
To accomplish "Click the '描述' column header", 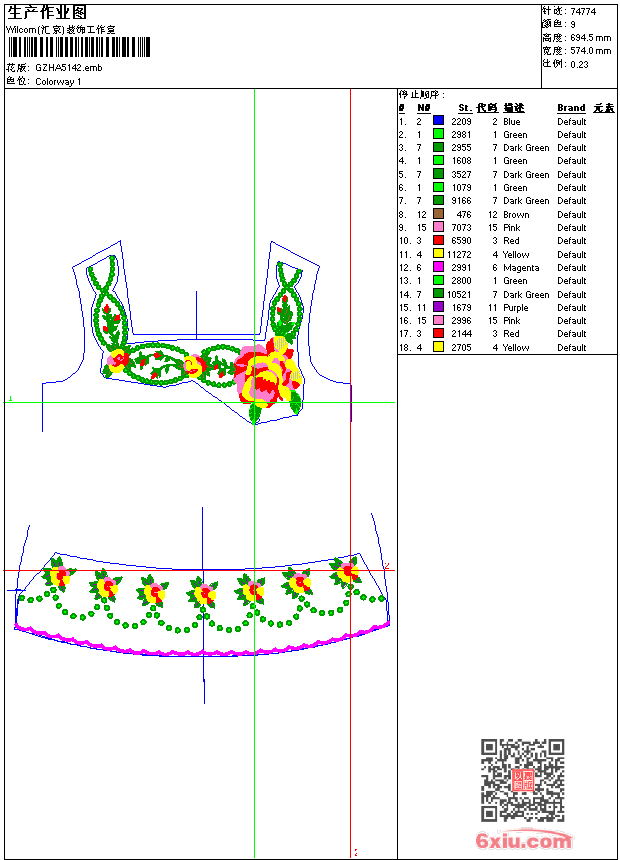I will tap(514, 108).
